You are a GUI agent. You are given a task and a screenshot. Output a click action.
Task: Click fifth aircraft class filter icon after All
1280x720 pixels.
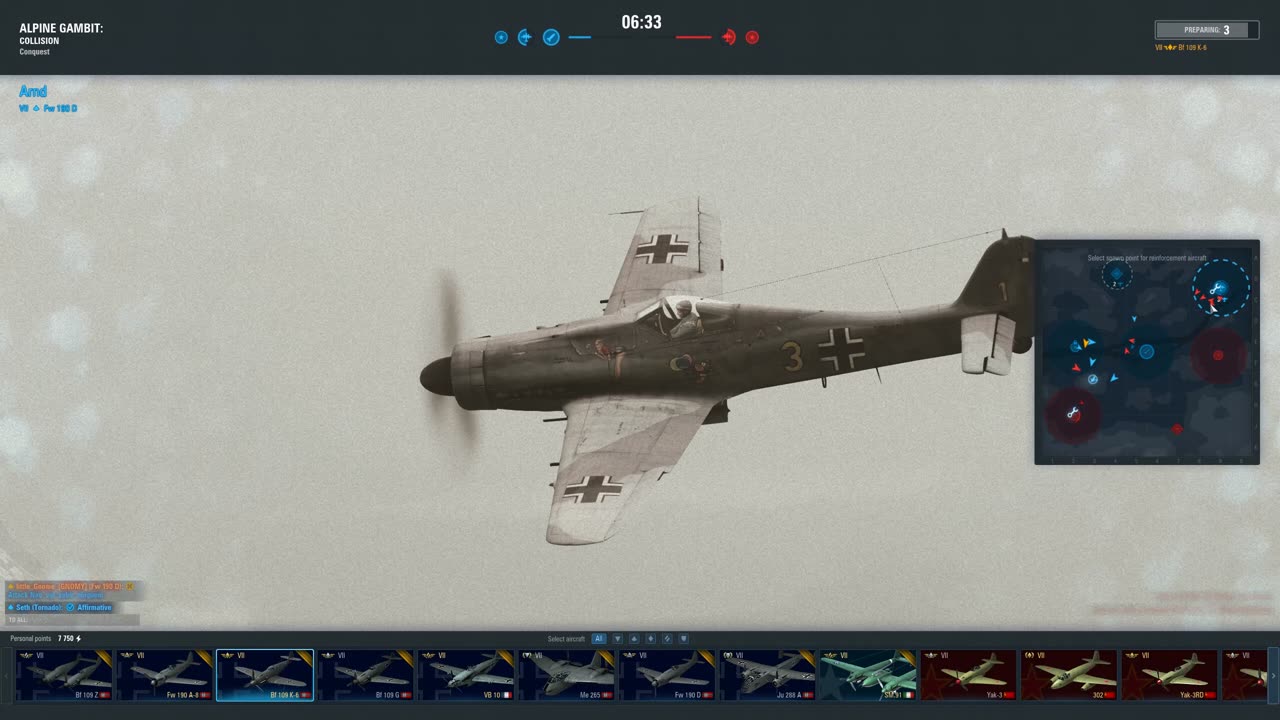684,639
